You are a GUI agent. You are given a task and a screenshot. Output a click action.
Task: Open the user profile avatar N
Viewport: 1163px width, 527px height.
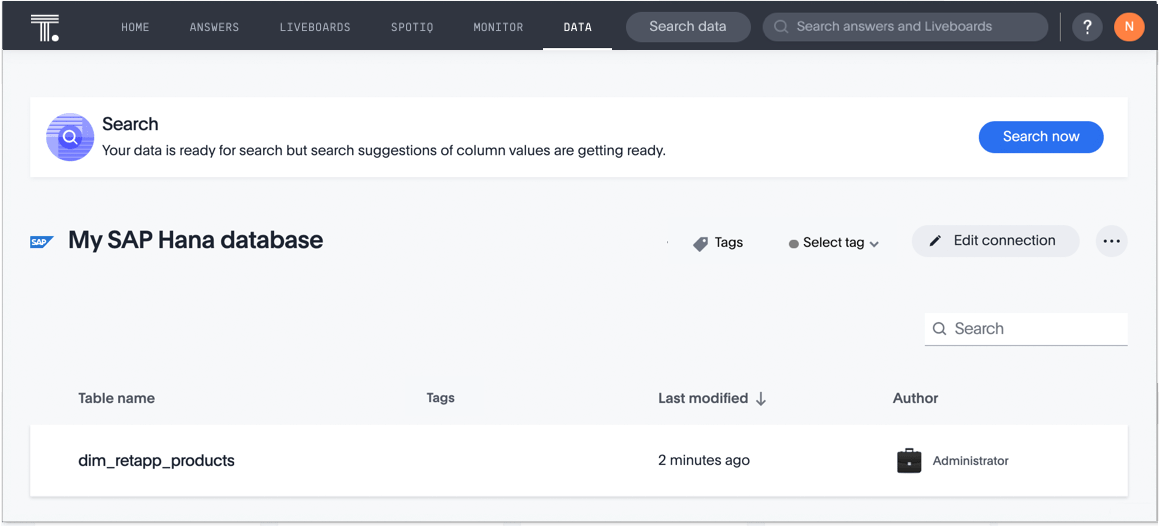[x=1129, y=27]
